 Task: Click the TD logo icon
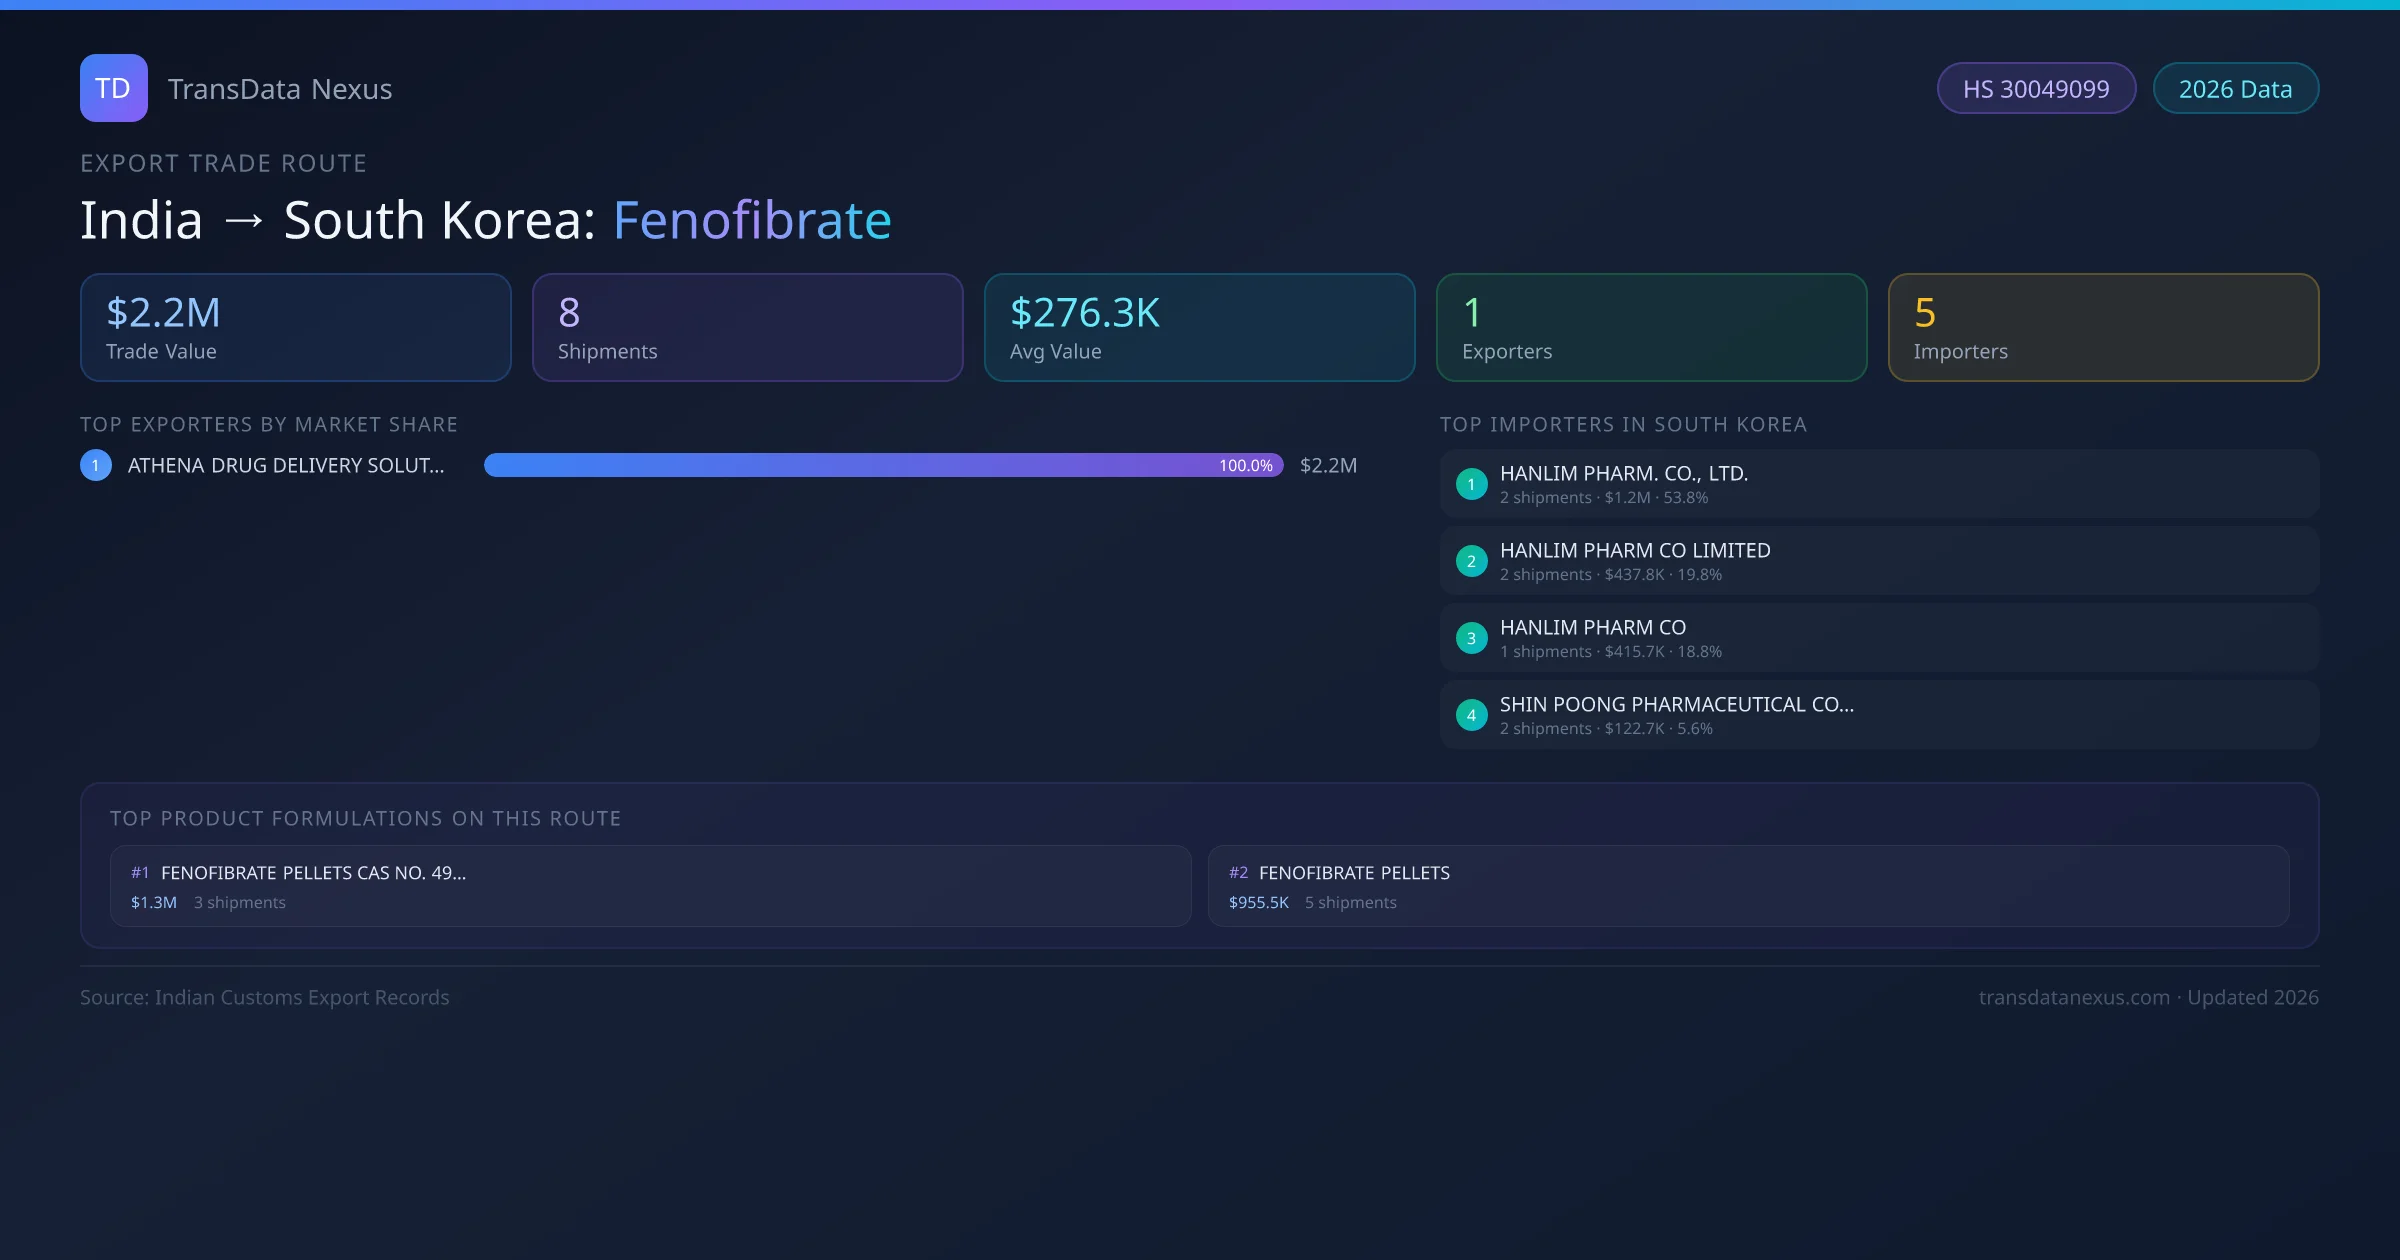coord(113,88)
